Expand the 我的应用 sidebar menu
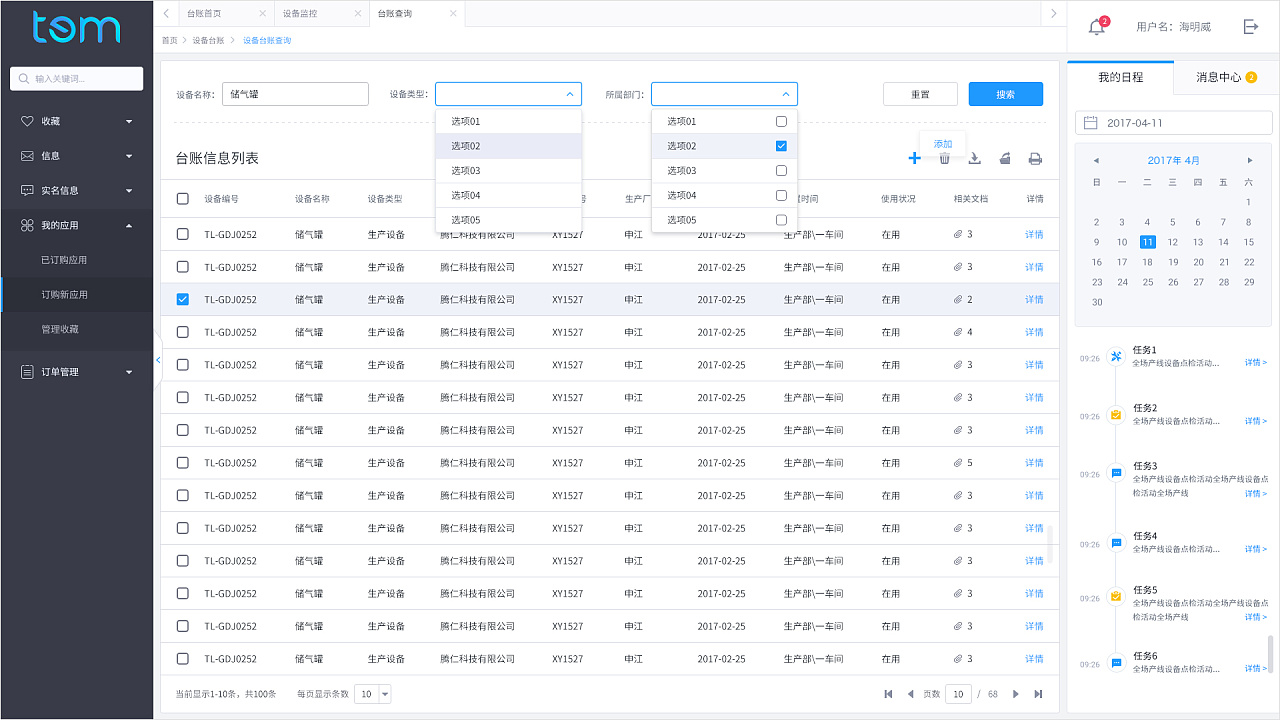Viewport: 1280px width, 720px height. [x=77, y=225]
